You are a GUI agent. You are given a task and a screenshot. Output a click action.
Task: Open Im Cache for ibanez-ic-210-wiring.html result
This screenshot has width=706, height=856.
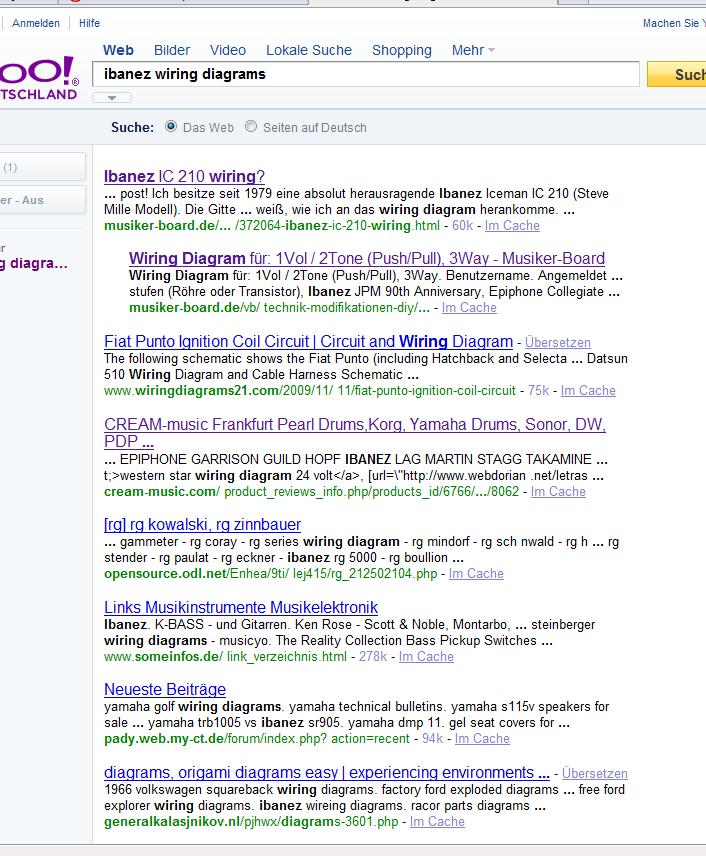pyautogui.click(x=512, y=225)
